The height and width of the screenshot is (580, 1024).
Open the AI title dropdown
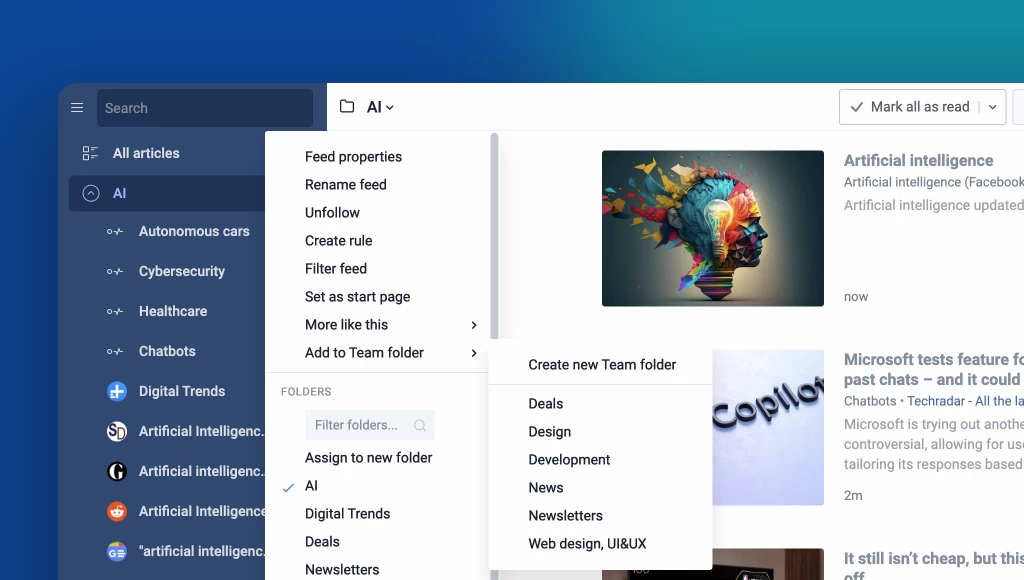click(381, 107)
